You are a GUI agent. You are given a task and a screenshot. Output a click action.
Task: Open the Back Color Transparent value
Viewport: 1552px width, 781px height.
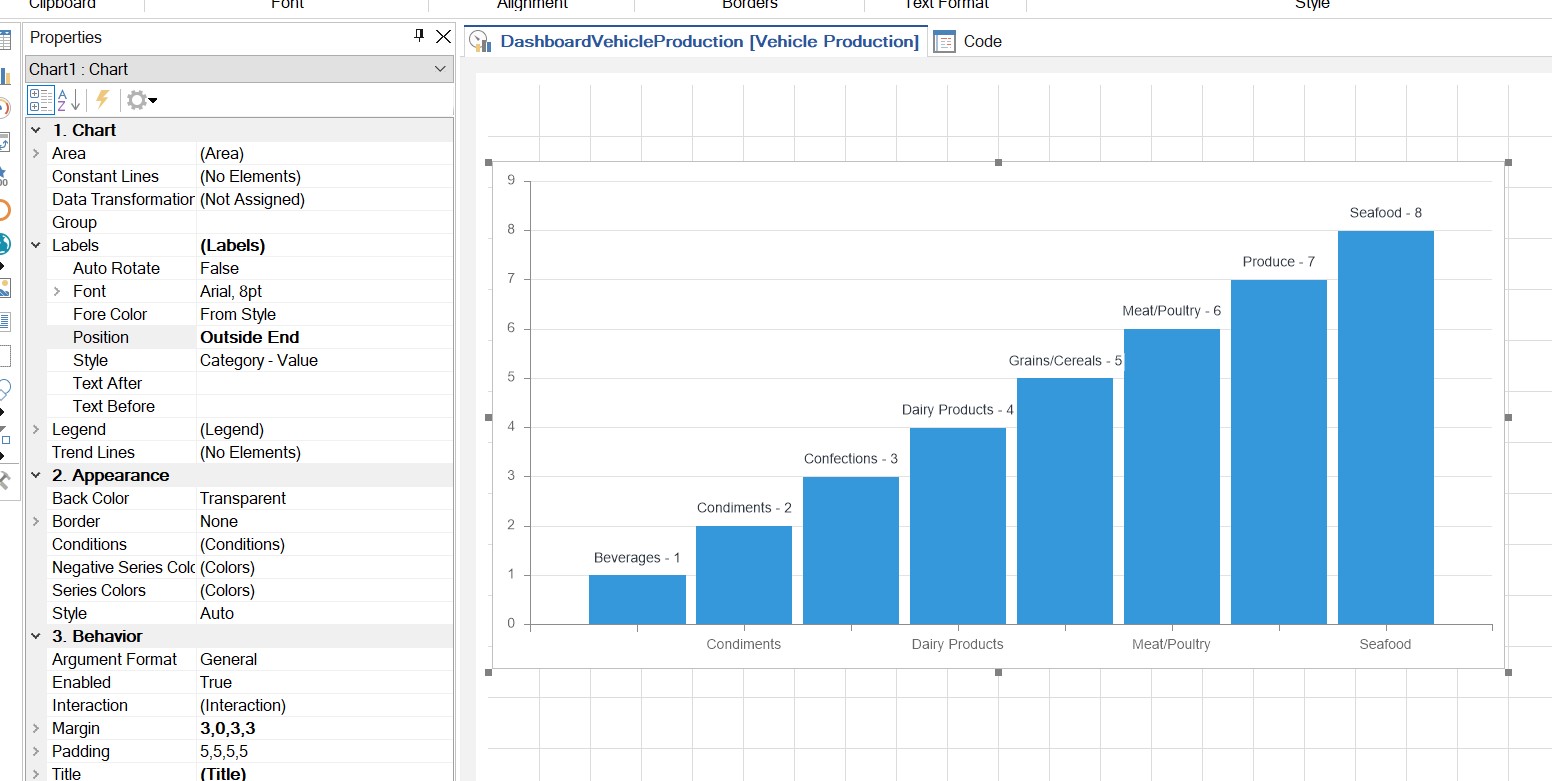click(324, 498)
